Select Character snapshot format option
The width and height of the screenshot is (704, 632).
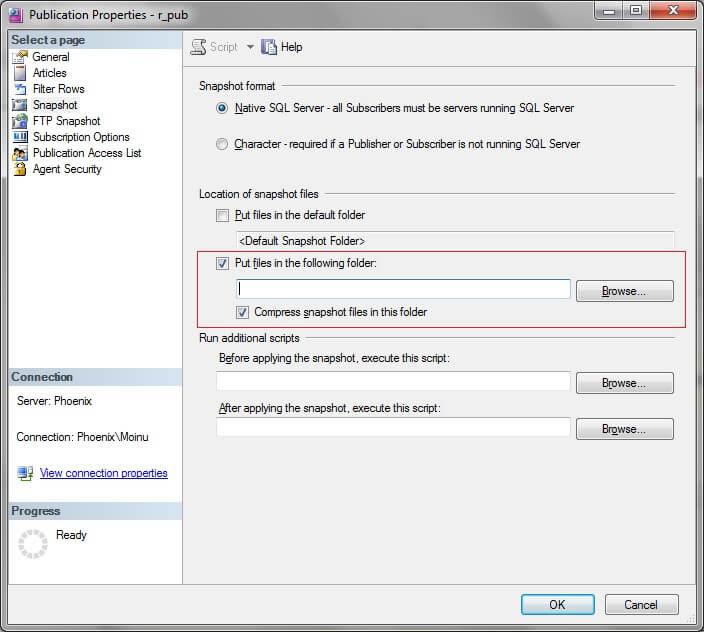(222, 144)
